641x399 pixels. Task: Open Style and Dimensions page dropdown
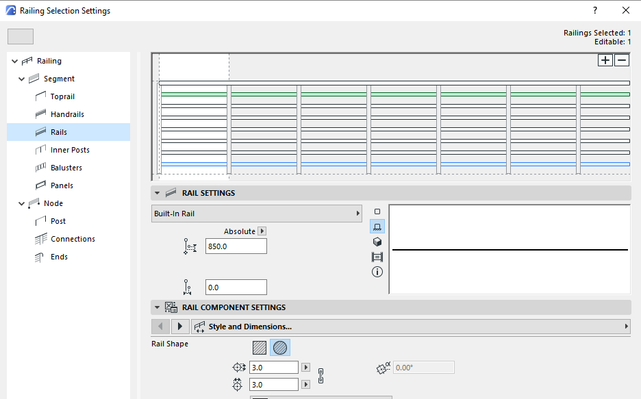[x=411, y=327]
